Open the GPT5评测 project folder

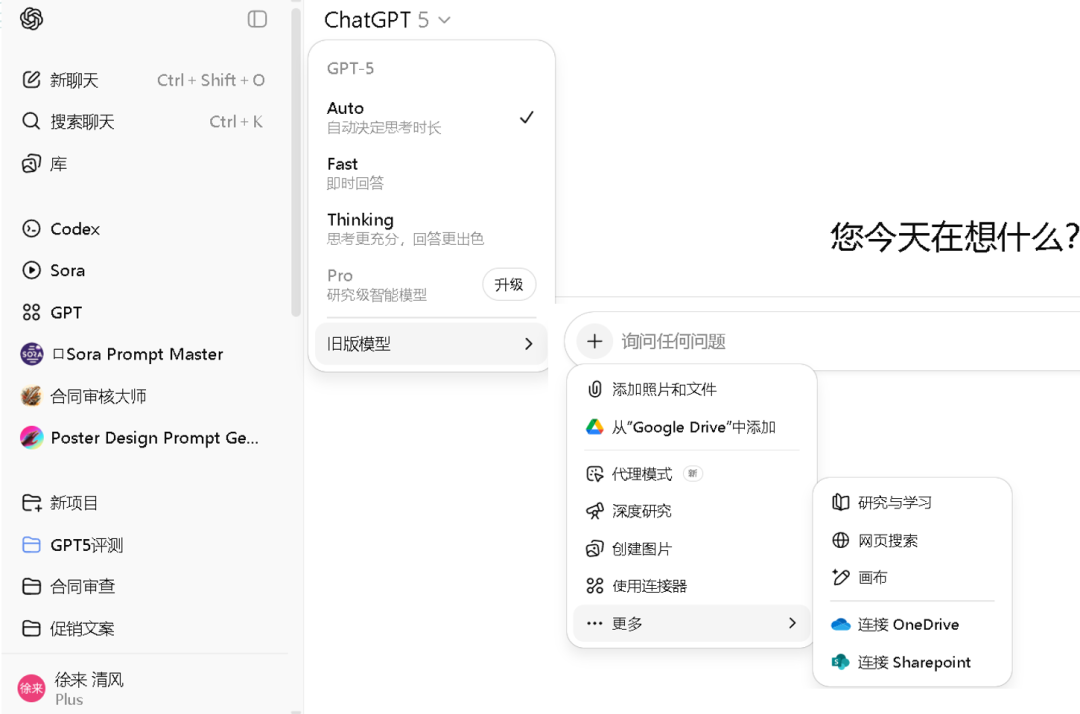click(86, 545)
